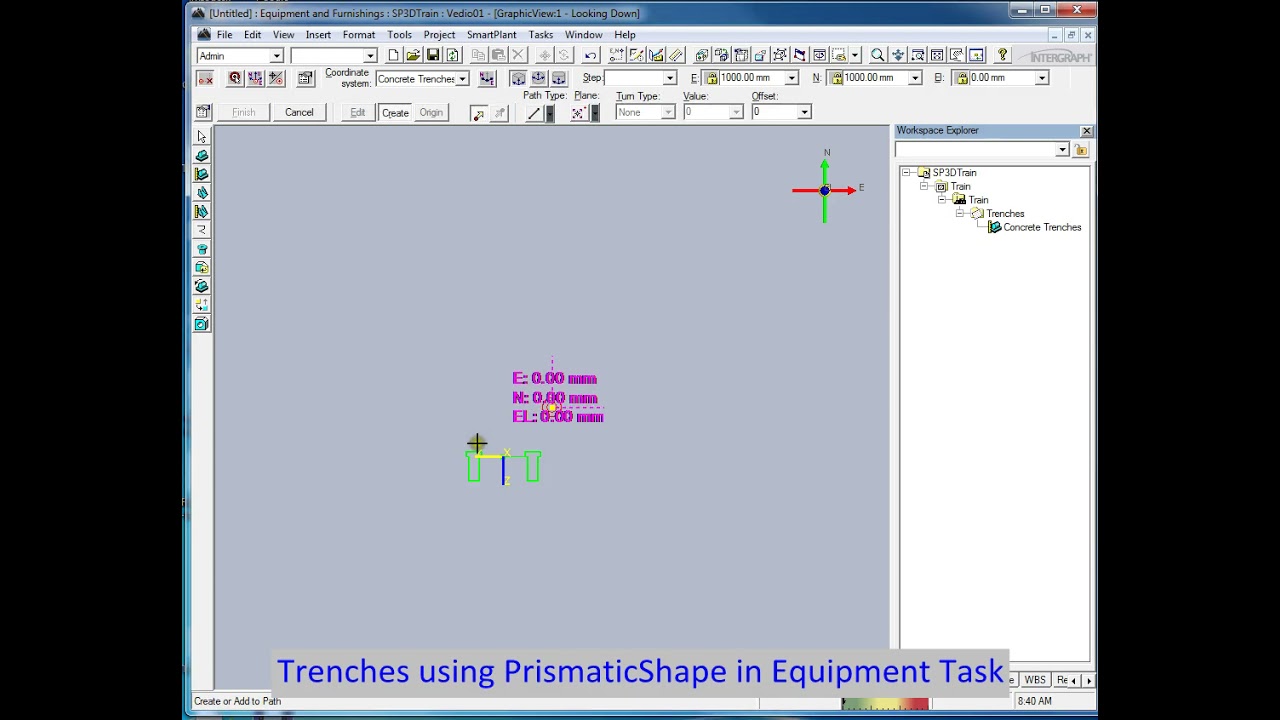Viewport: 1280px width, 720px height.
Task: Click the Workspace Explorer padlock icon
Action: 1081,150
